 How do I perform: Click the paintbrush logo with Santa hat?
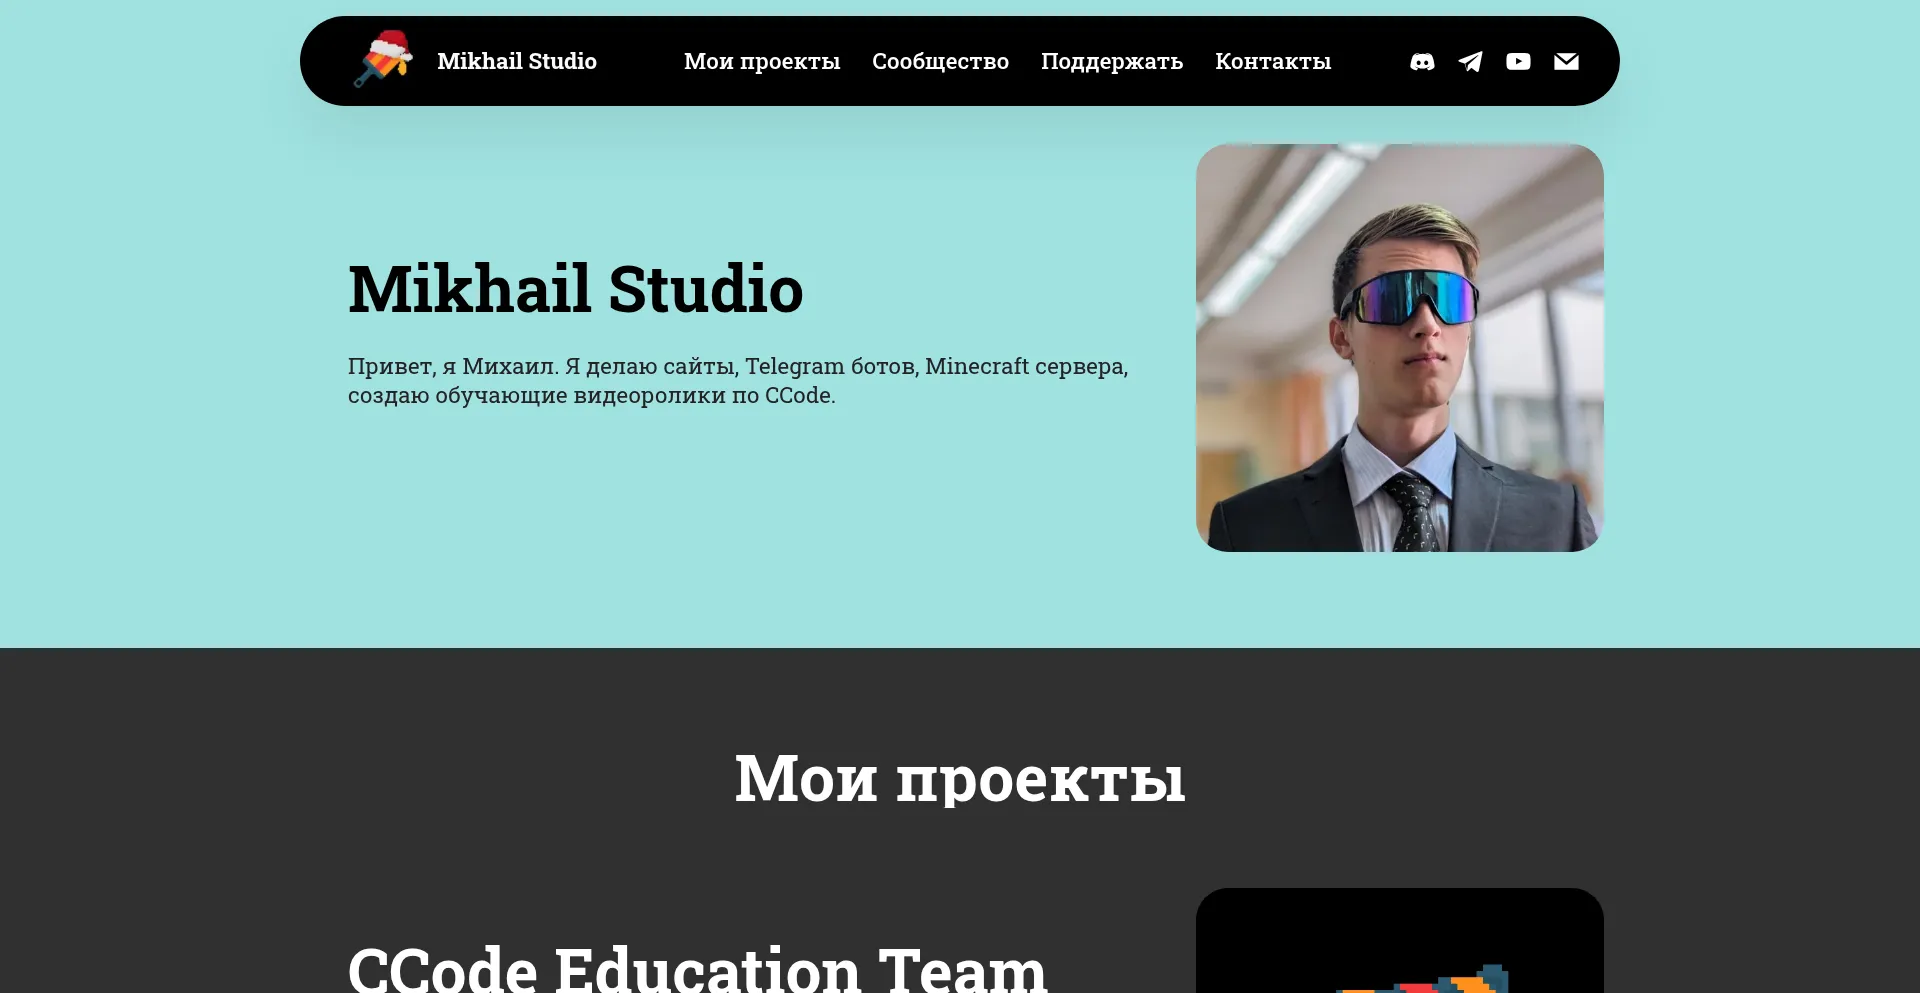click(x=383, y=59)
